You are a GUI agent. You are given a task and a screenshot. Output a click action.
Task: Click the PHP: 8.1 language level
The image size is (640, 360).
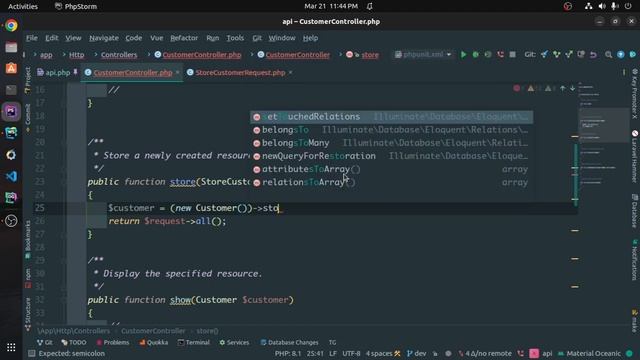click(x=288, y=353)
